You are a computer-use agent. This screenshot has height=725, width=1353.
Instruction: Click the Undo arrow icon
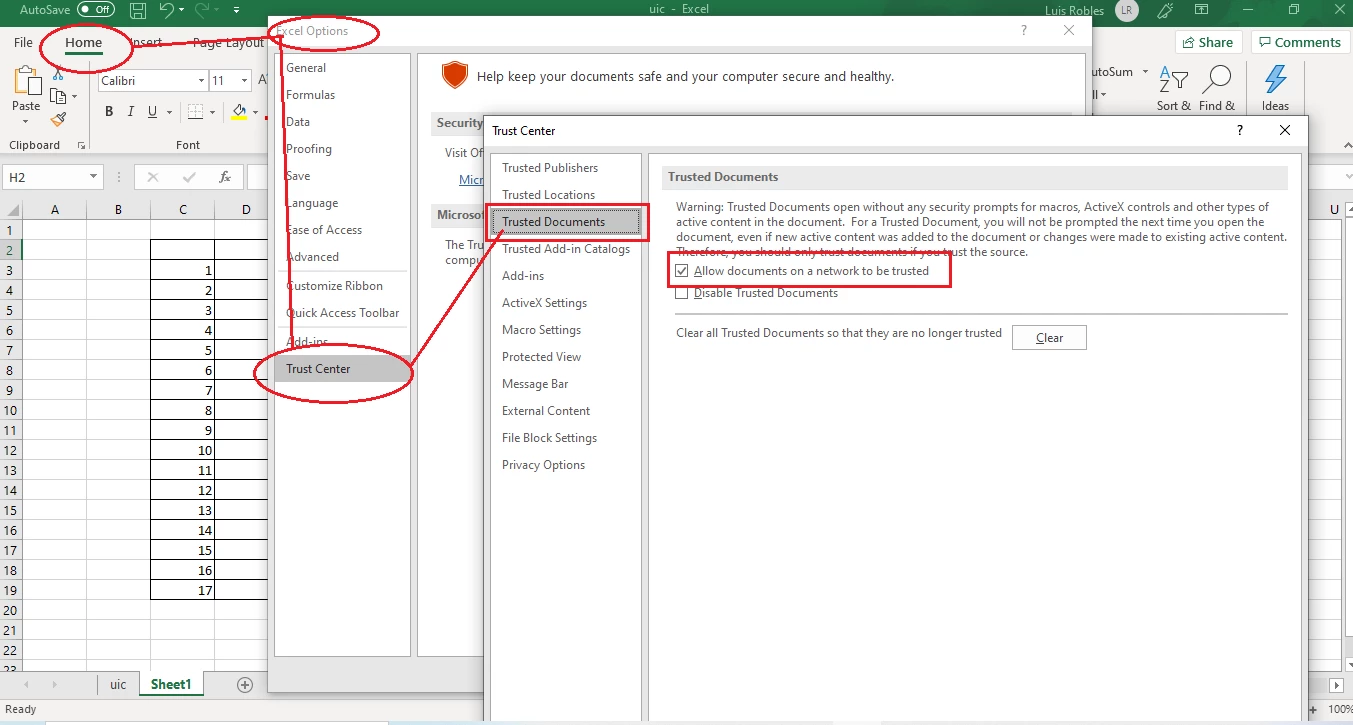(x=169, y=10)
